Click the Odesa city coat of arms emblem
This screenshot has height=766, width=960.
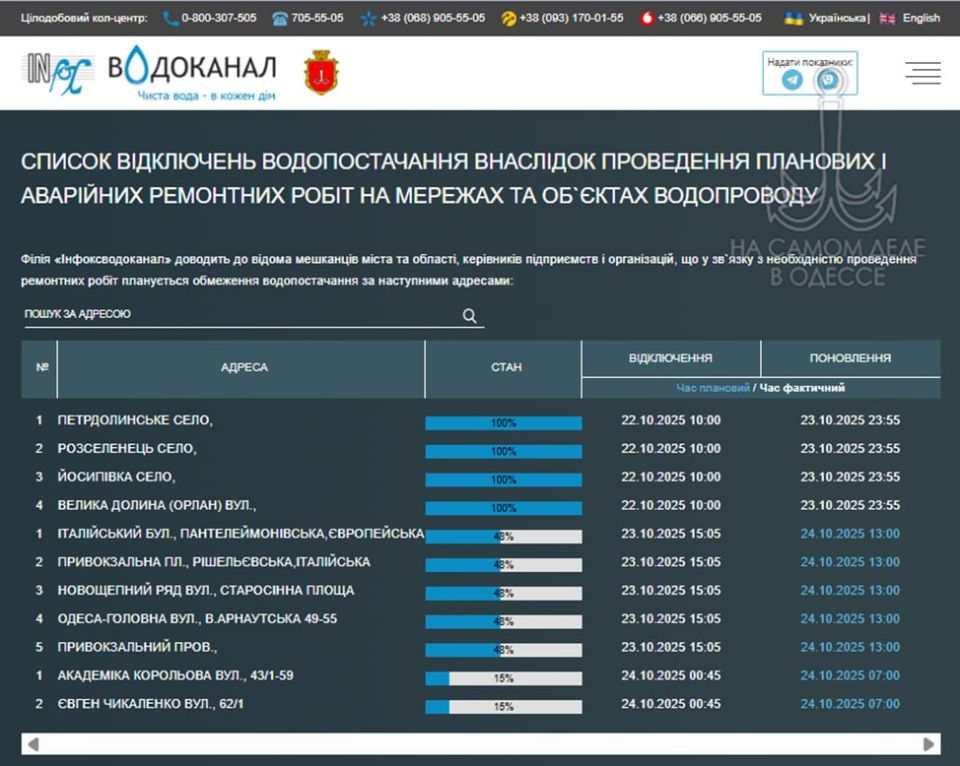(x=322, y=73)
